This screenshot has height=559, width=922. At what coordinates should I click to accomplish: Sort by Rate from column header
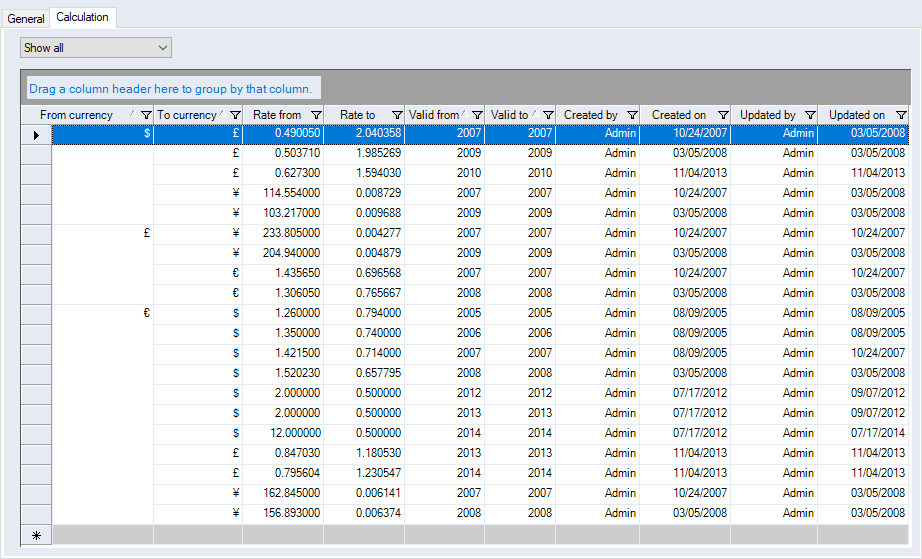pos(277,115)
